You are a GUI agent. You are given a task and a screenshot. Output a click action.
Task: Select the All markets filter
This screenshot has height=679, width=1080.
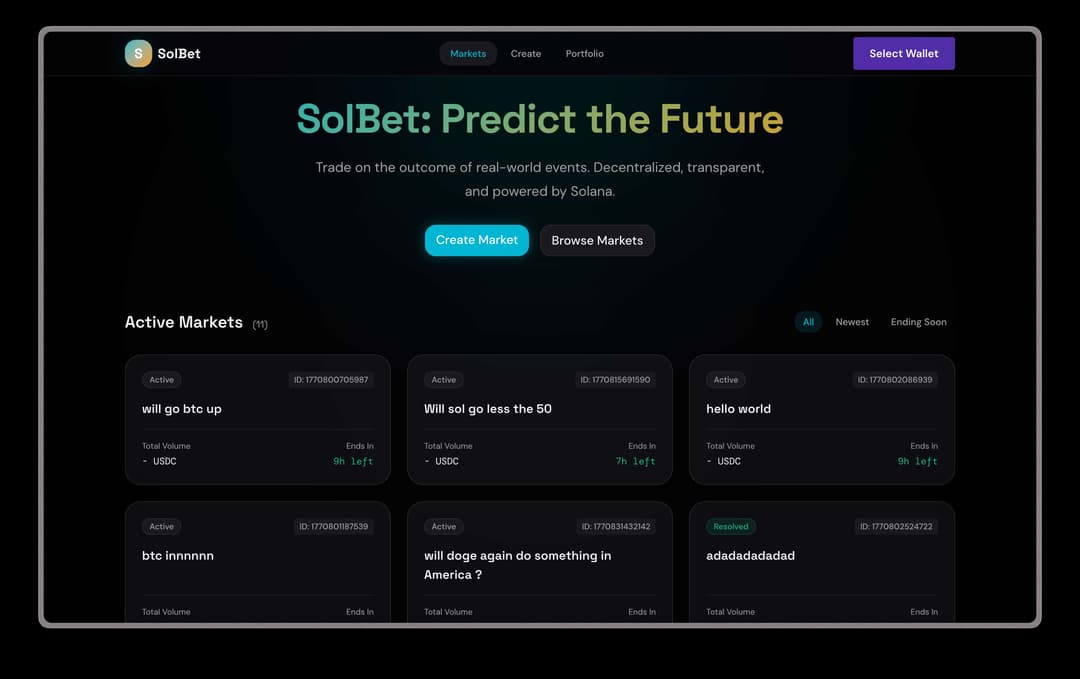(x=808, y=321)
